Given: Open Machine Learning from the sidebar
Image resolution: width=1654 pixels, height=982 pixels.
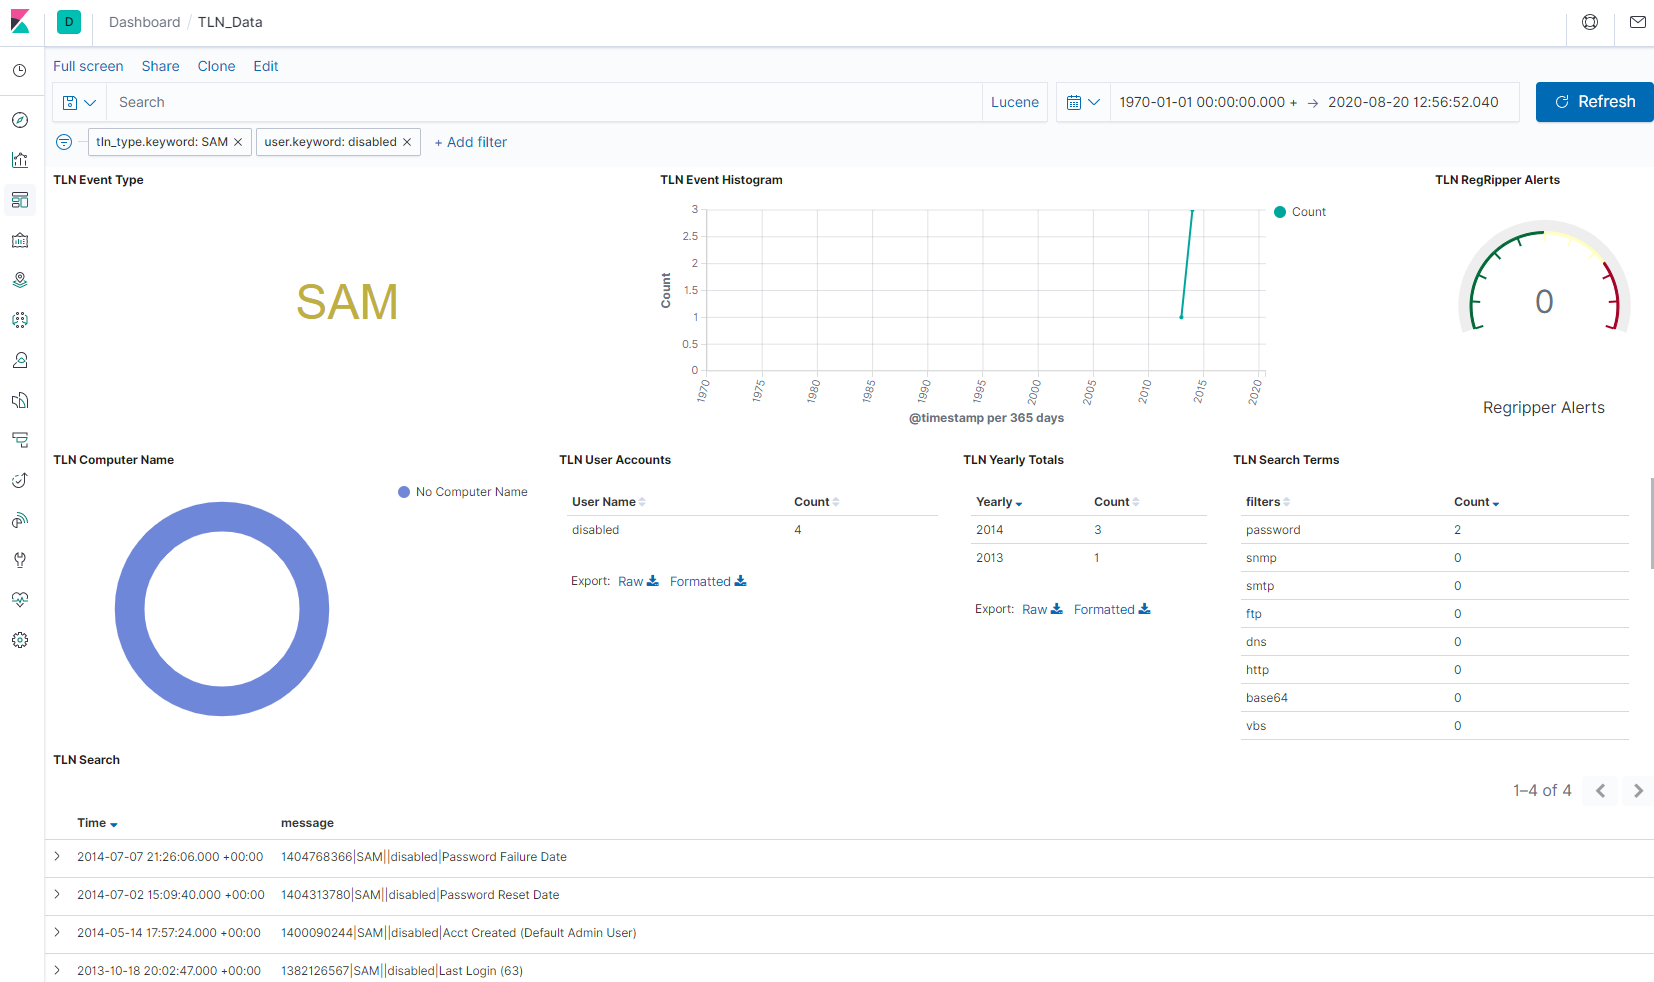Looking at the screenshot, I should coord(20,320).
